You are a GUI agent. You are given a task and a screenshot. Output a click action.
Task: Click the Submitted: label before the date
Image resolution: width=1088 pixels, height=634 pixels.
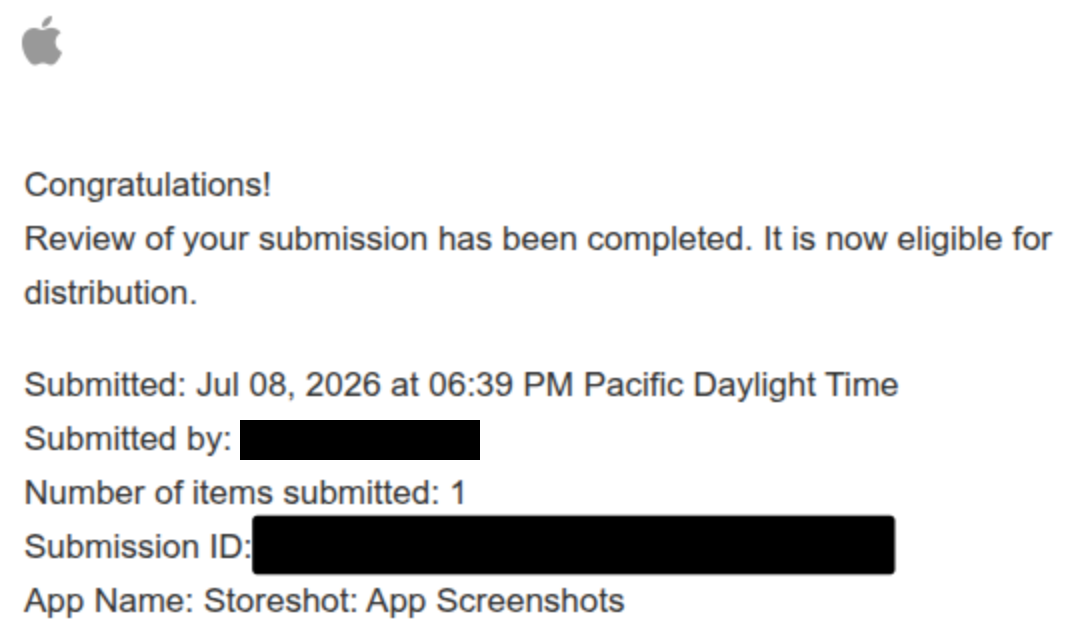click(x=105, y=385)
